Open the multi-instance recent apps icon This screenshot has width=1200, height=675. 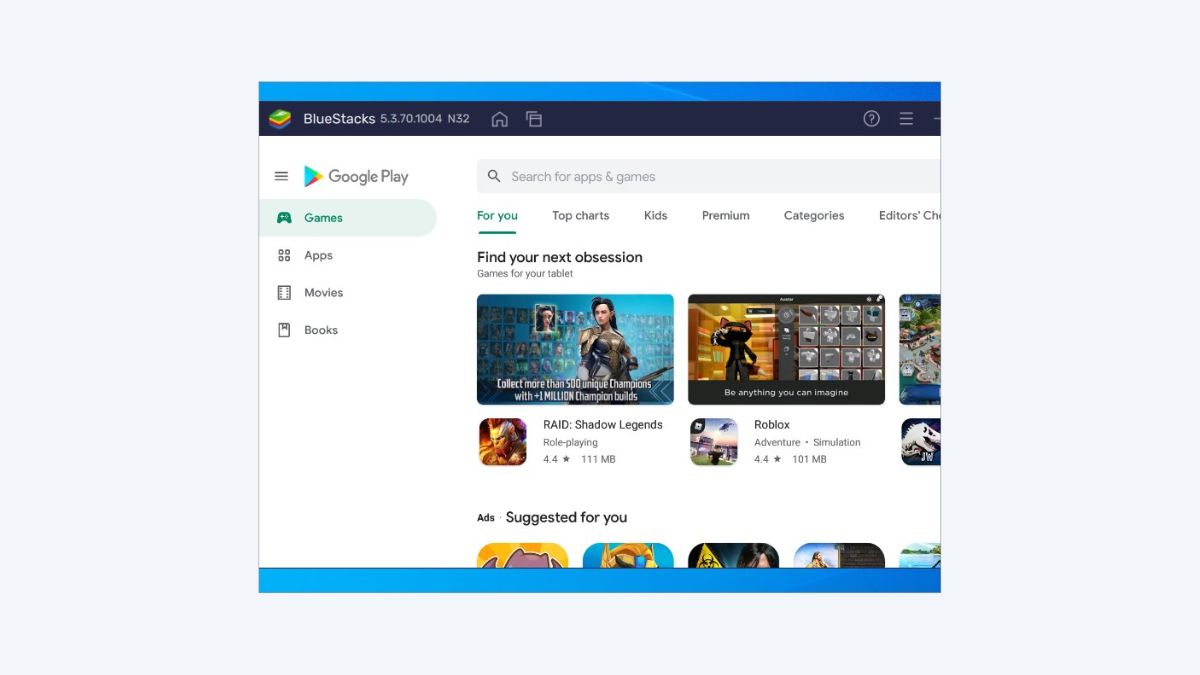point(534,119)
